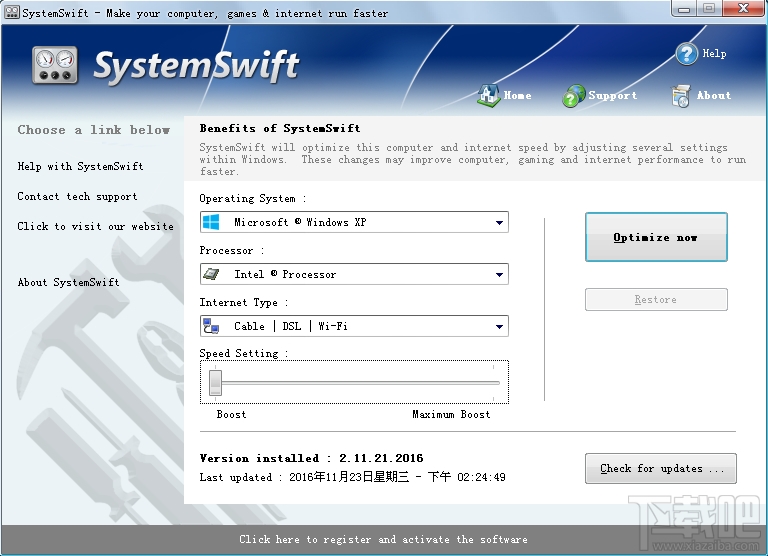The width and height of the screenshot is (768, 556).
Task: Open About SystemSwift sidebar link
Action: (69, 282)
